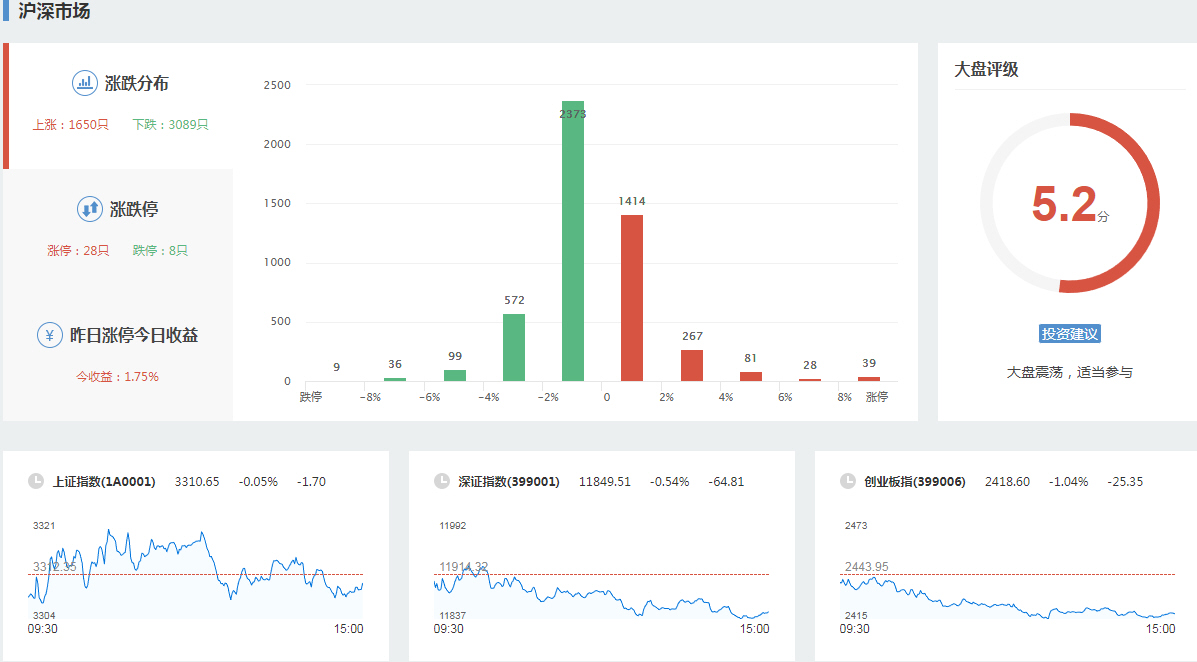Click the clock icon next to 深证指数
The image size is (1197, 662).
(x=442, y=481)
